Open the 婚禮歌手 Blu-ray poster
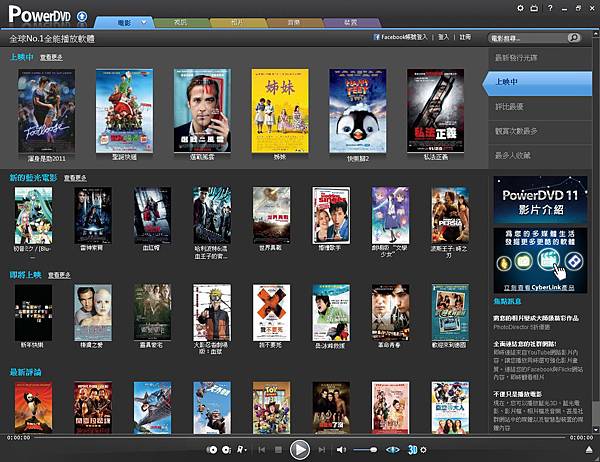Viewport: 600px width, 462px height. pyautogui.click(x=331, y=215)
